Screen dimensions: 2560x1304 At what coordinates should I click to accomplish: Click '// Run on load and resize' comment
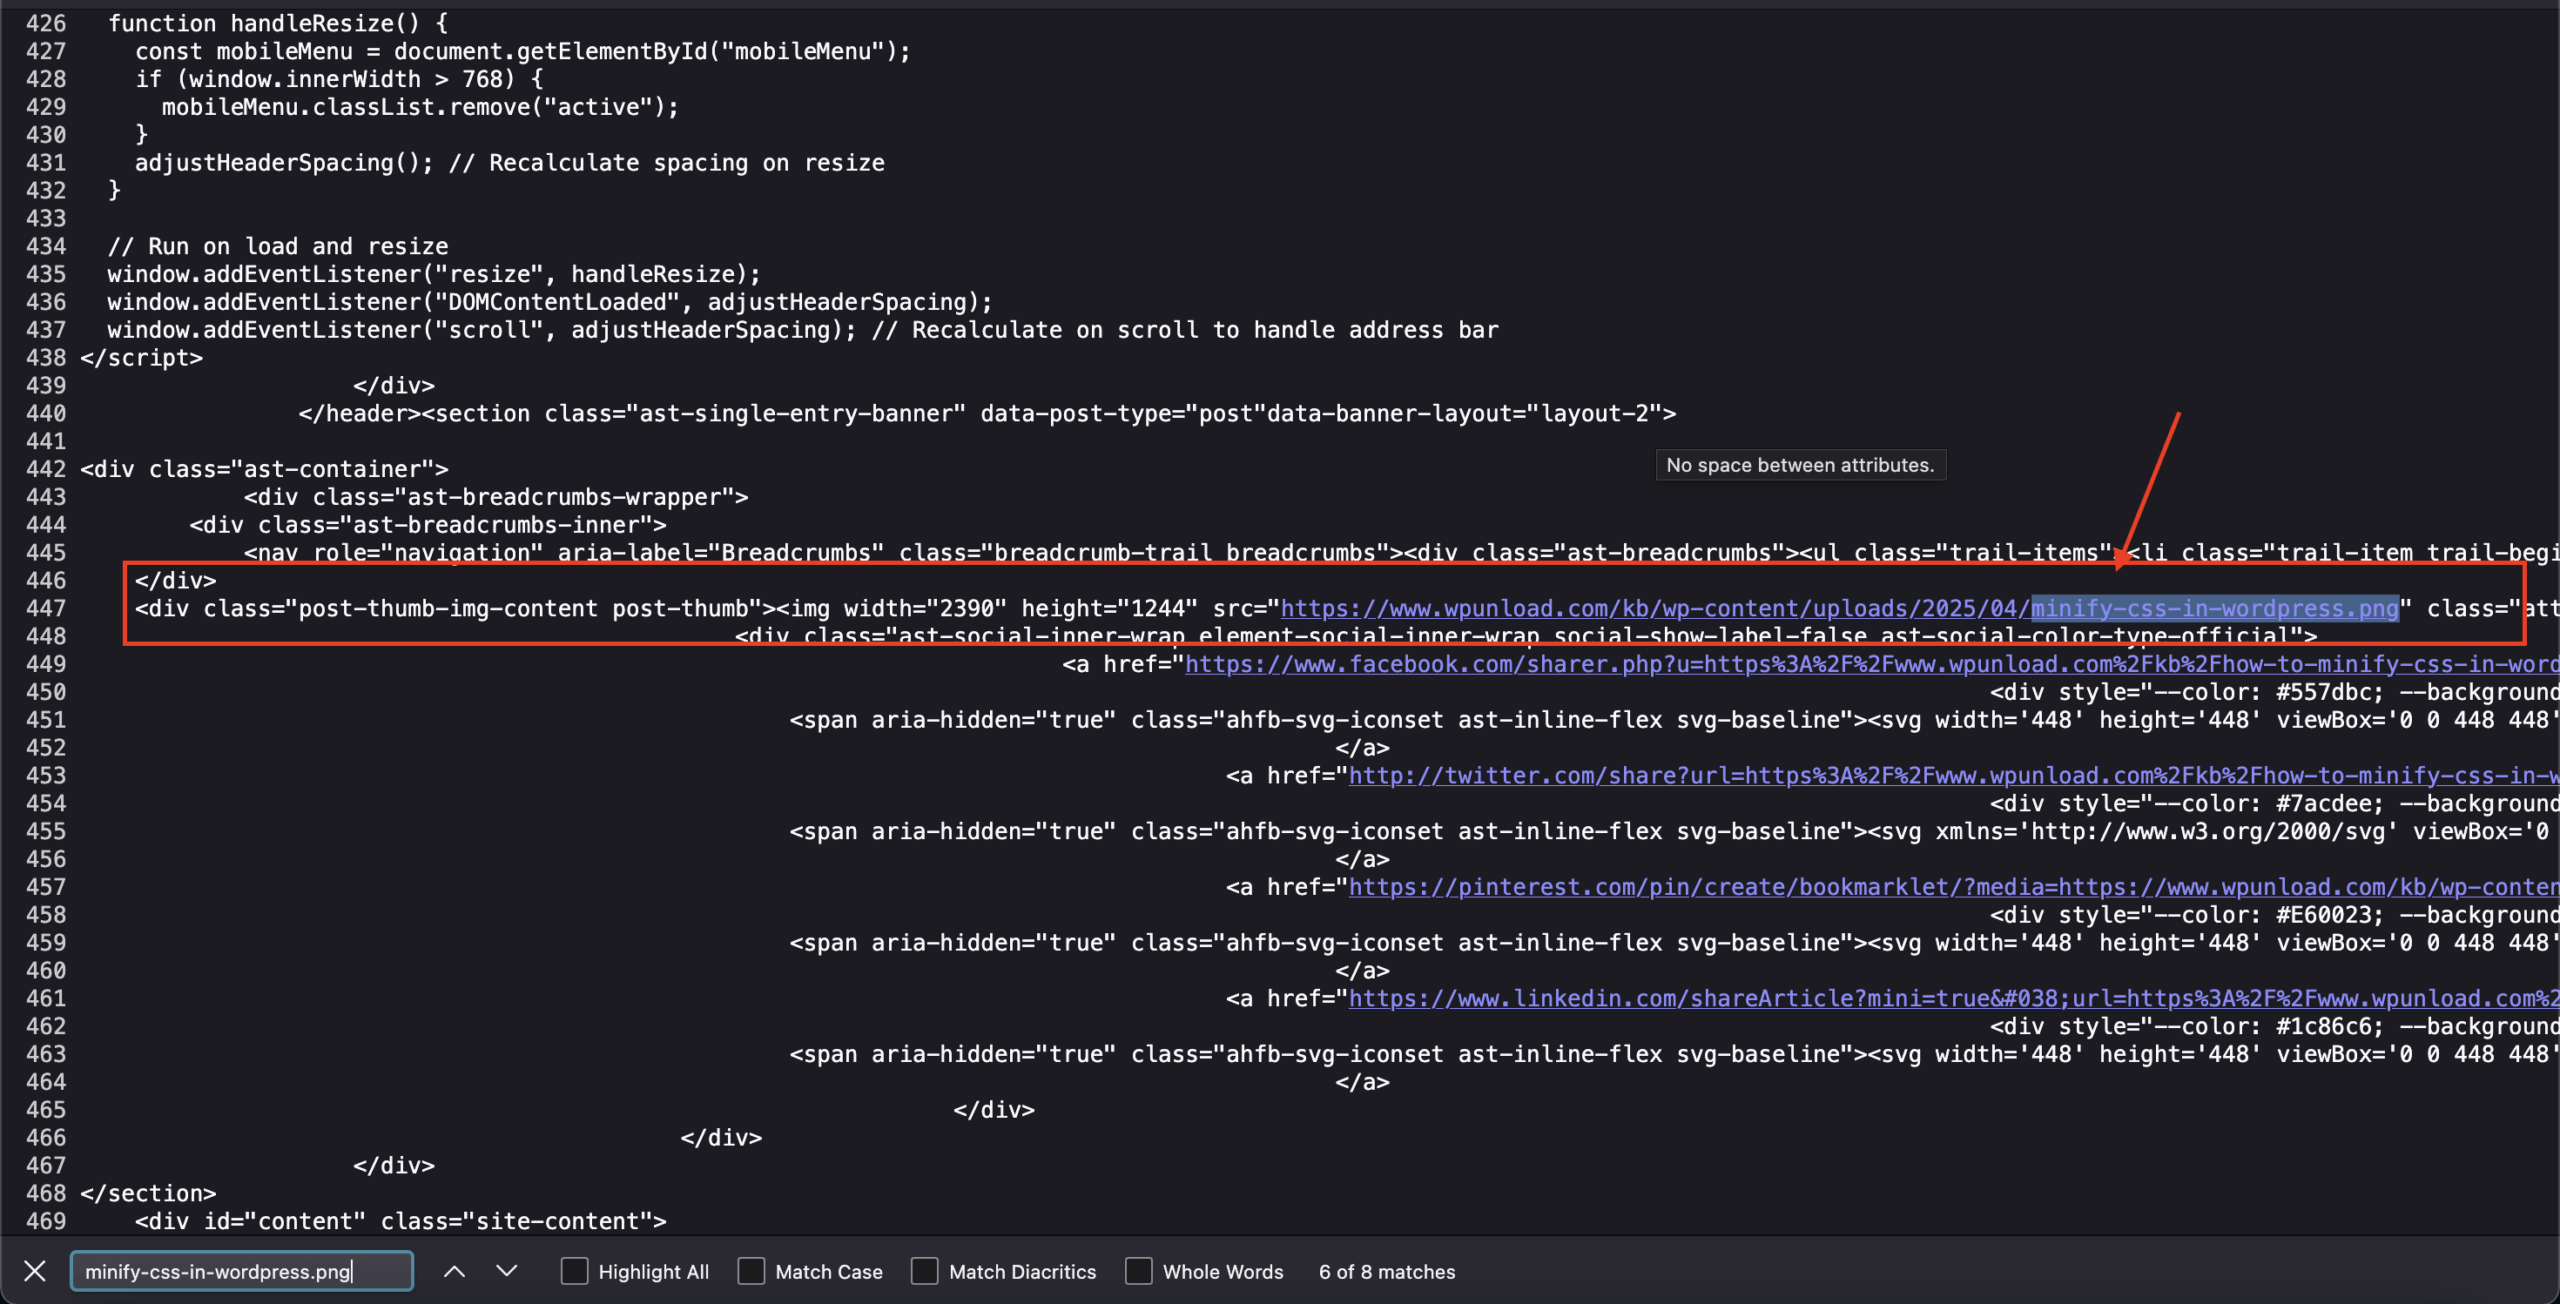[x=278, y=246]
